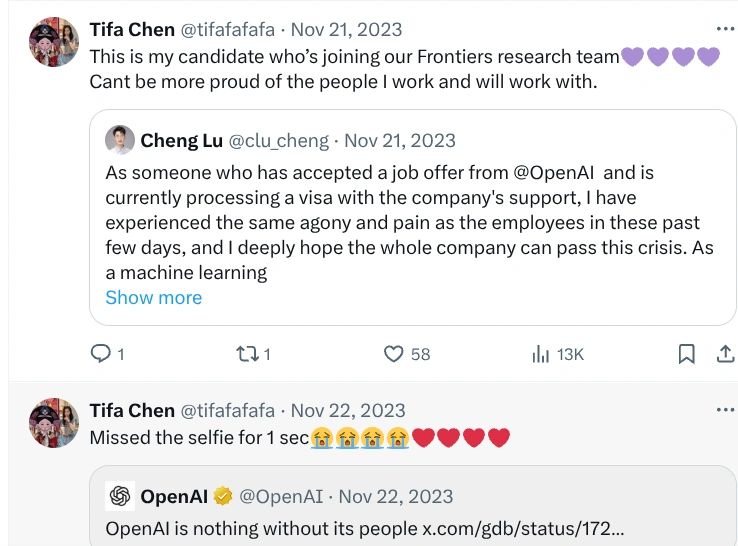
Task: Click Cheng Lu's small profile picture
Action: pyautogui.click(x=119, y=140)
